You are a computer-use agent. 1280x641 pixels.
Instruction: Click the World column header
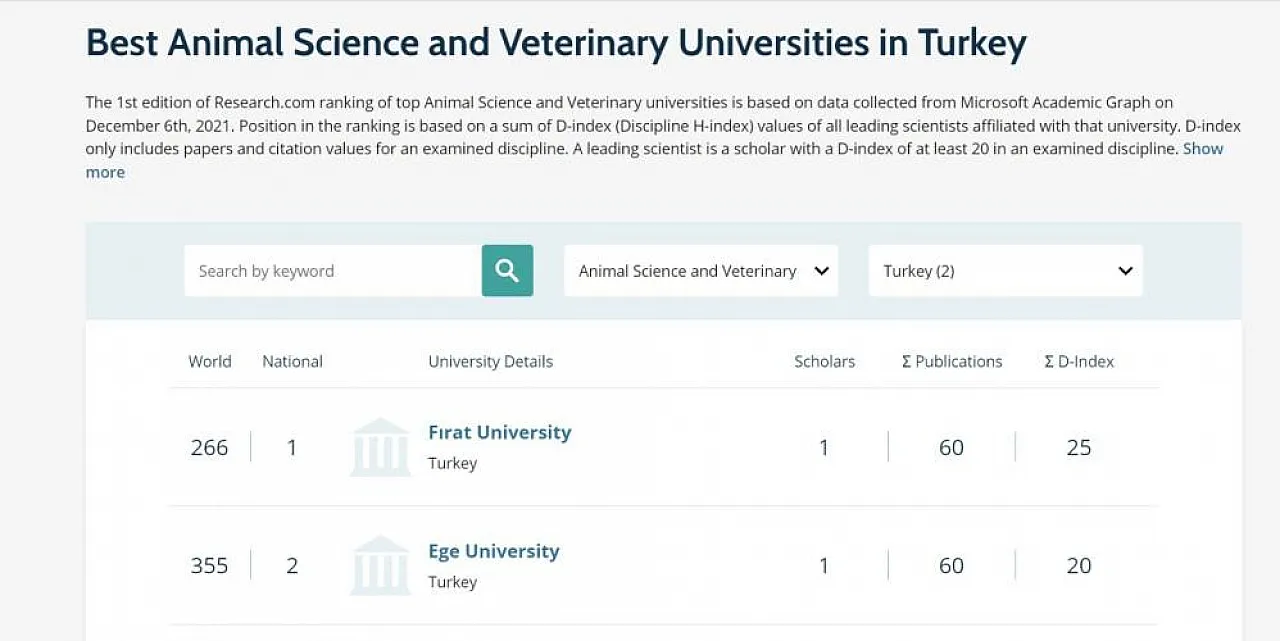point(210,362)
